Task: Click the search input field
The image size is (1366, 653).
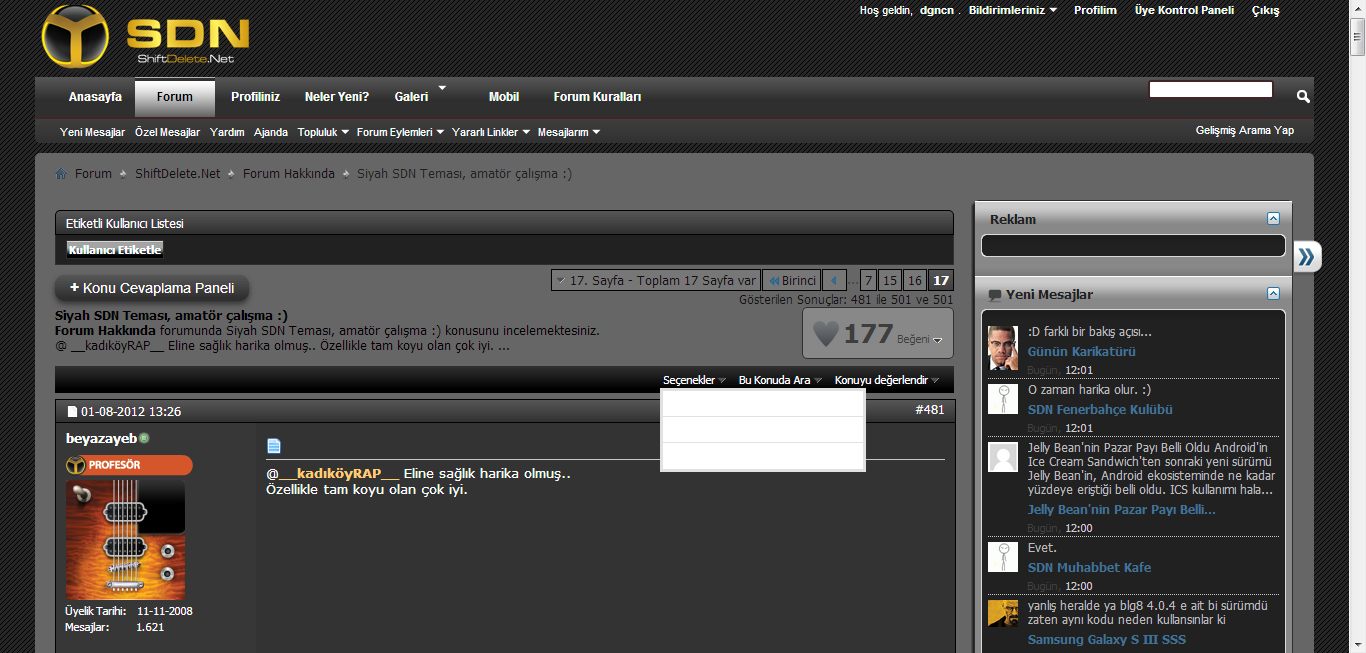Action: tap(1211, 90)
